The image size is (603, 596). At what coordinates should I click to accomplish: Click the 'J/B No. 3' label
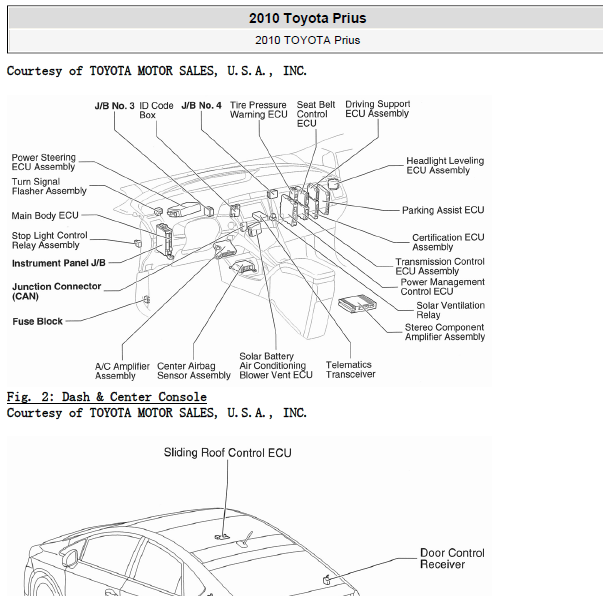tap(115, 106)
